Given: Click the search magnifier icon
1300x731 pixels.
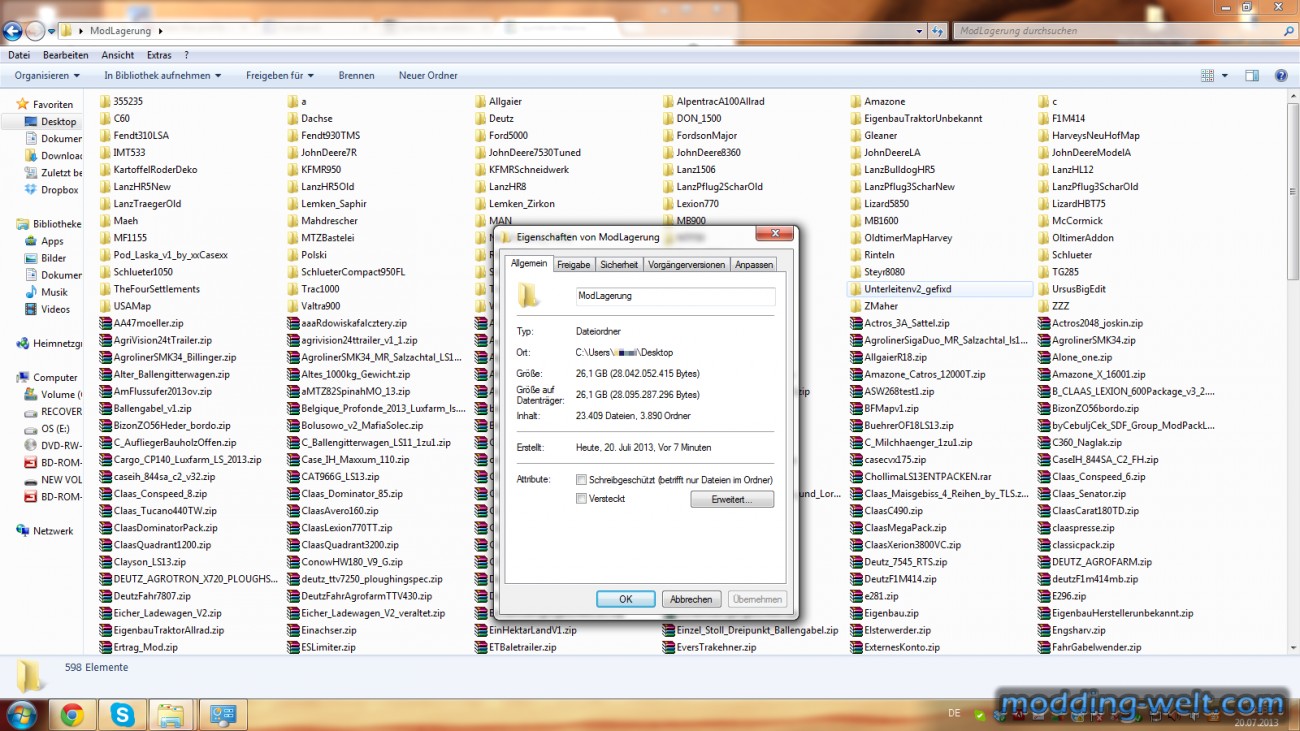Looking at the screenshot, I should pyautogui.click(x=1289, y=31).
